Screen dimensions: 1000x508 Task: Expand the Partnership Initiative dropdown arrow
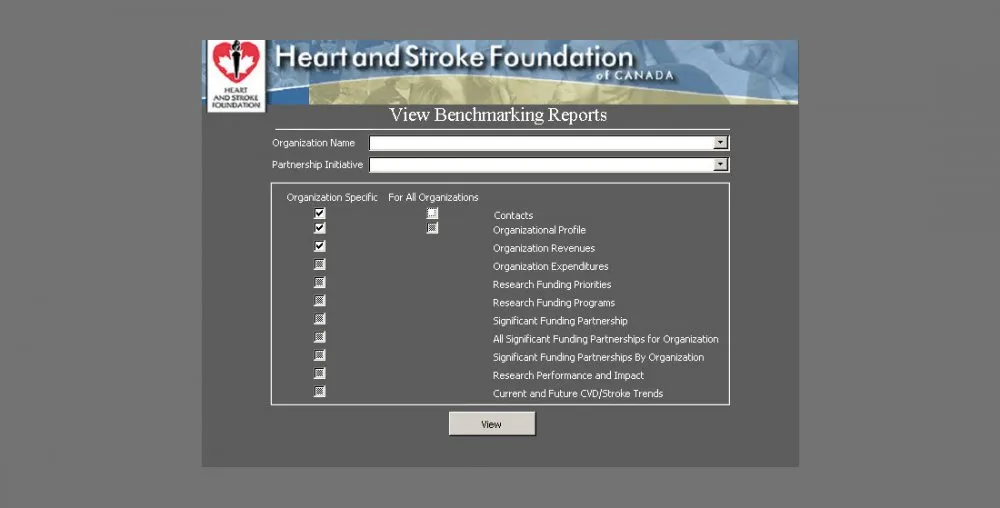pos(720,165)
